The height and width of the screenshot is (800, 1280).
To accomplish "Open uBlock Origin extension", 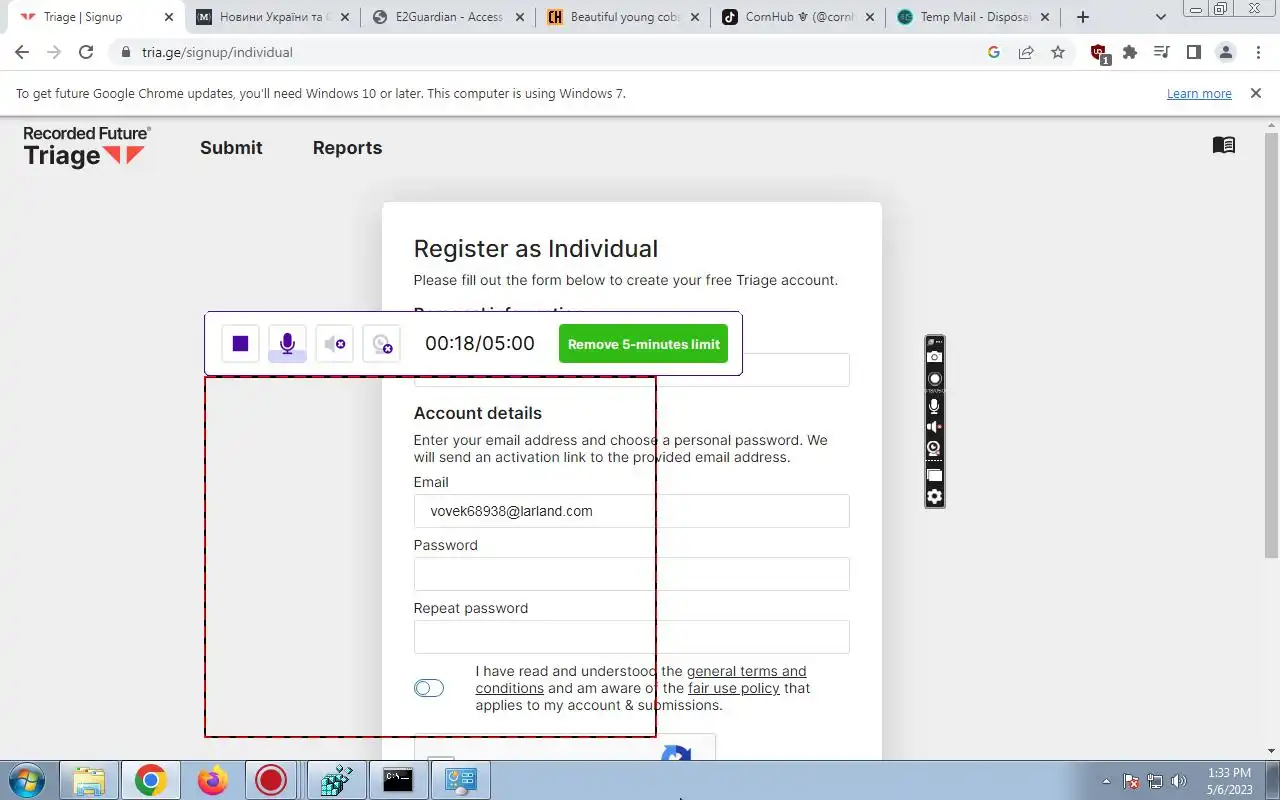I will [x=1099, y=53].
